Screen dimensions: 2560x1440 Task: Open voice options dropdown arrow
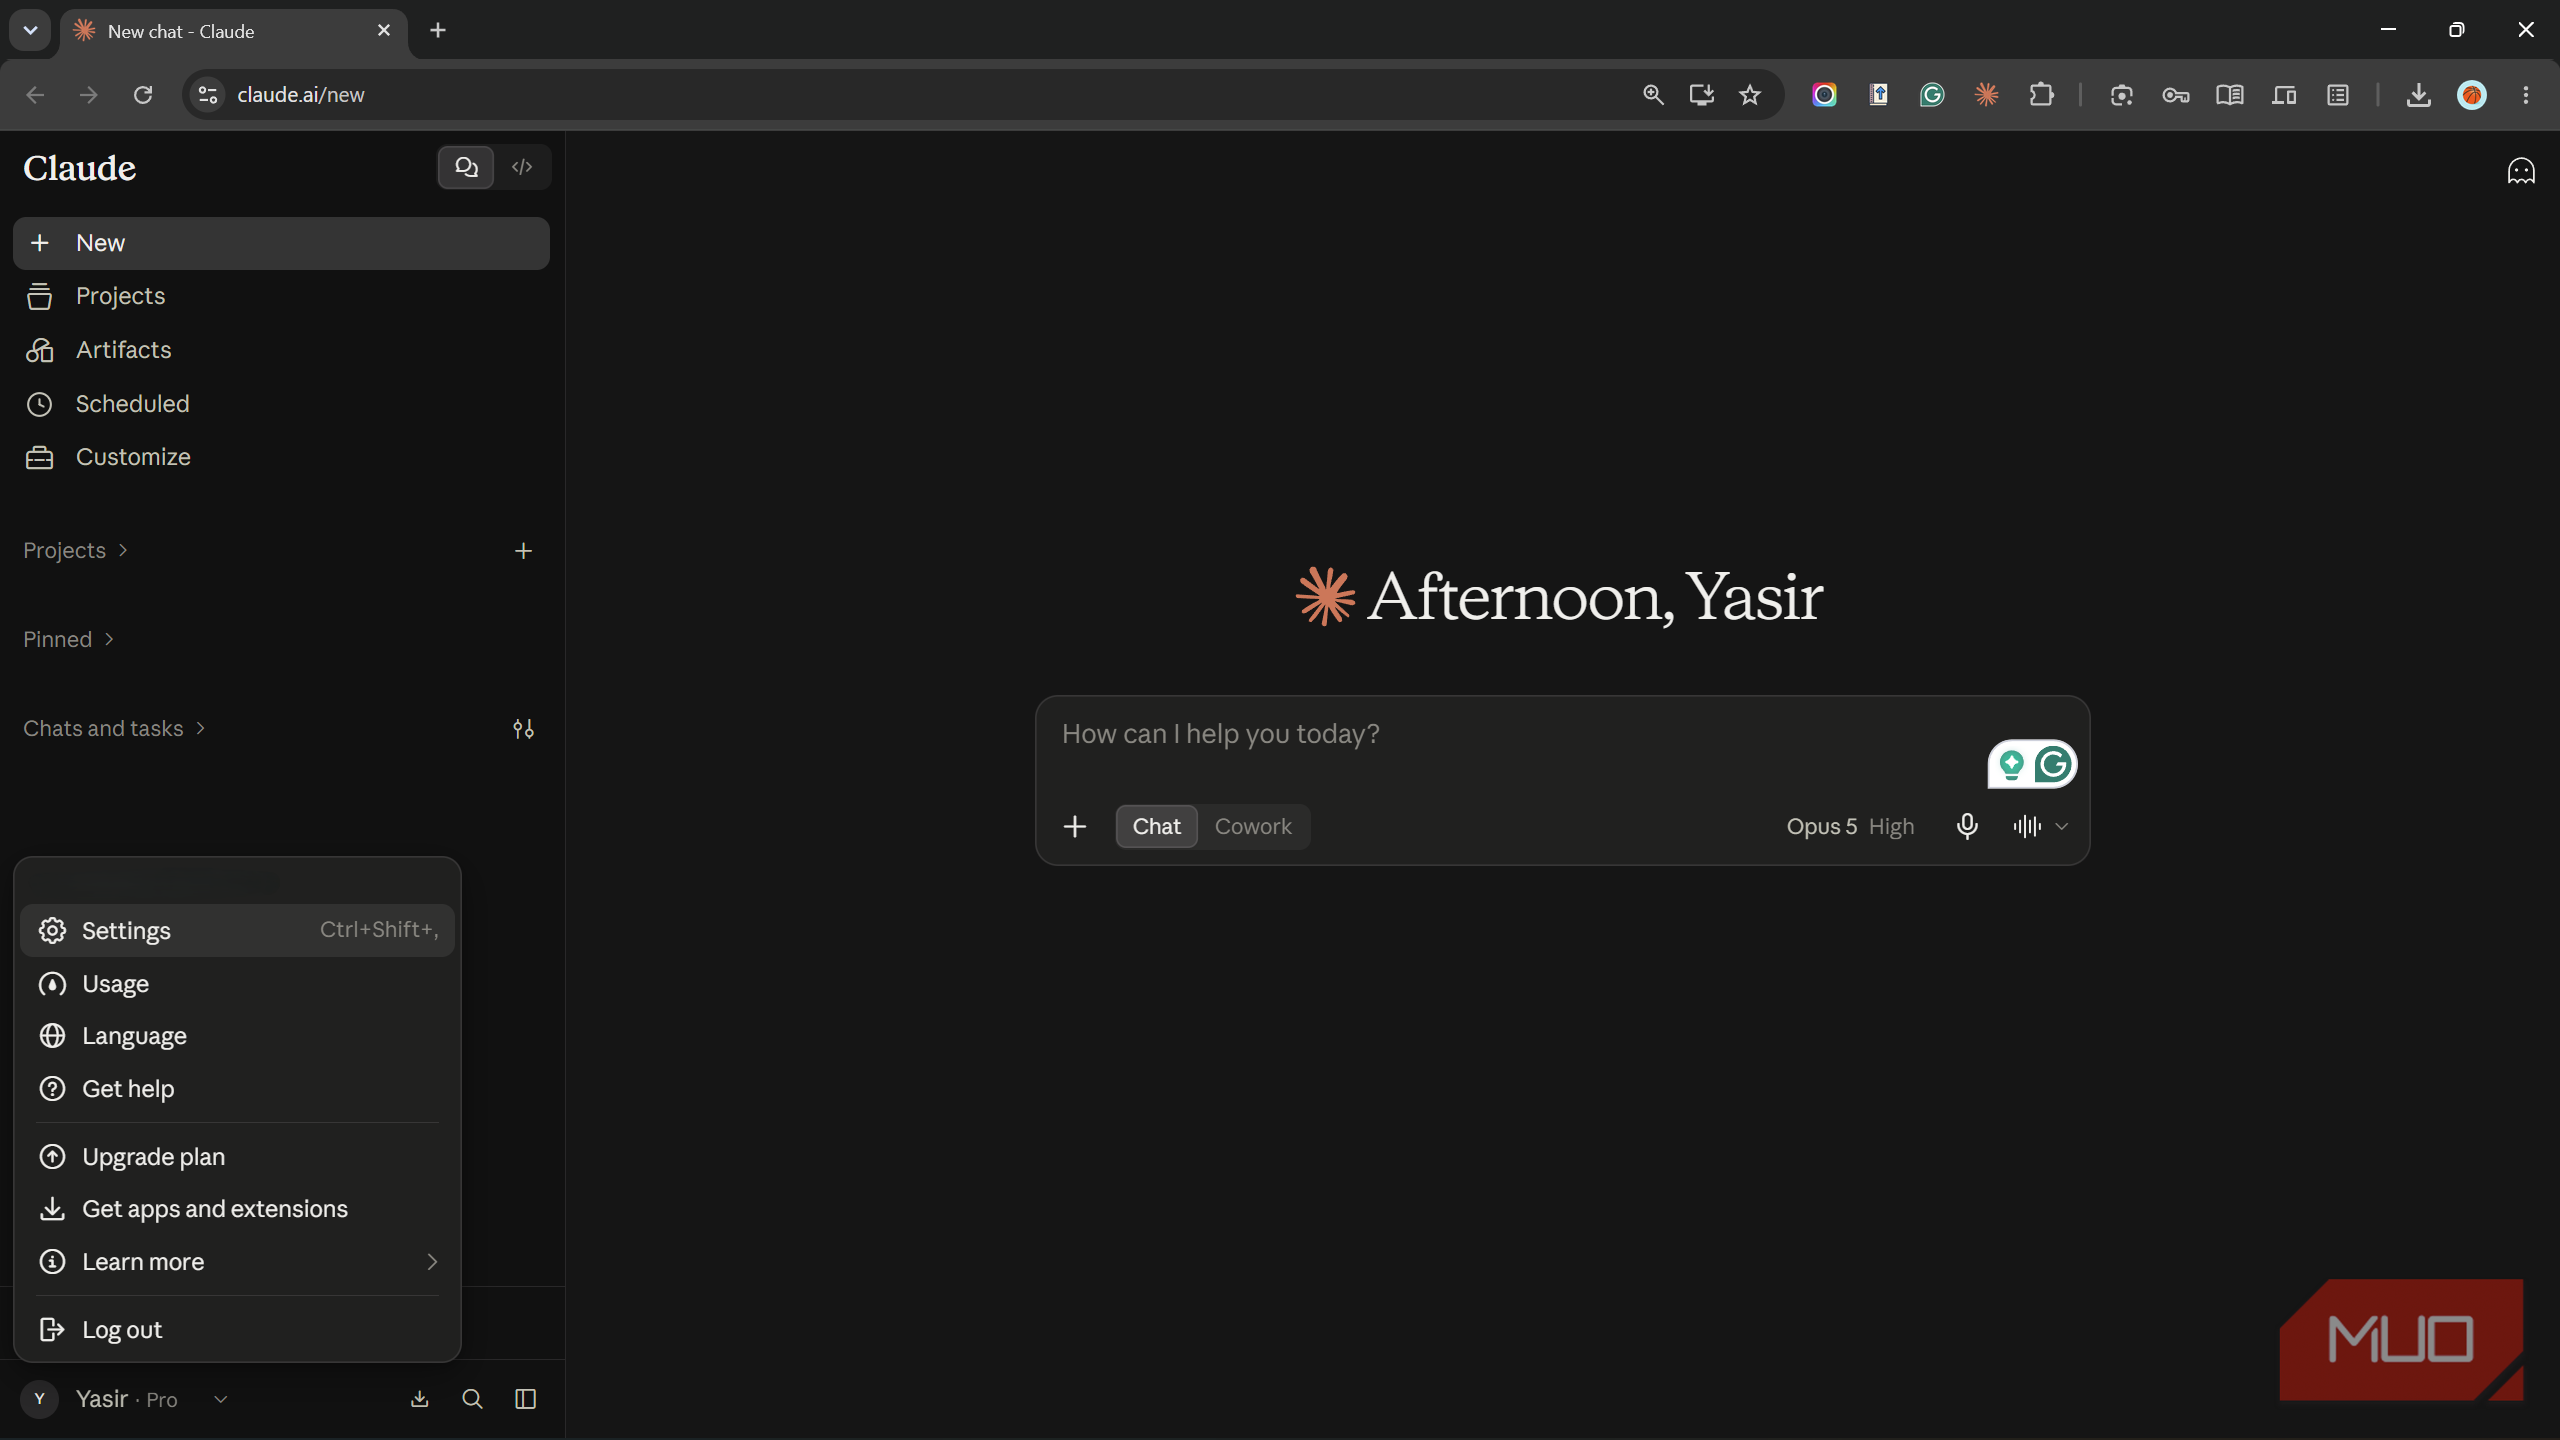[2062, 827]
